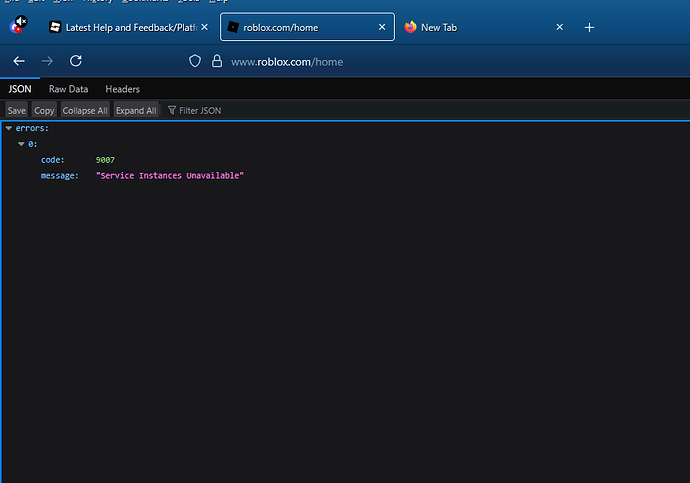Reload the current page
This screenshot has width=690, height=483.
pos(76,61)
